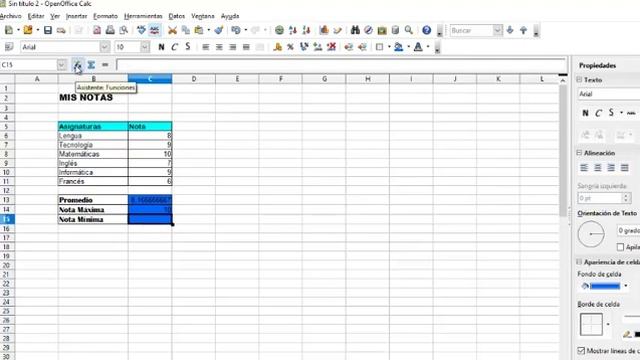Toggle Underline S in formatting toolbar
The width and height of the screenshot is (640, 360).
point(188,47)
